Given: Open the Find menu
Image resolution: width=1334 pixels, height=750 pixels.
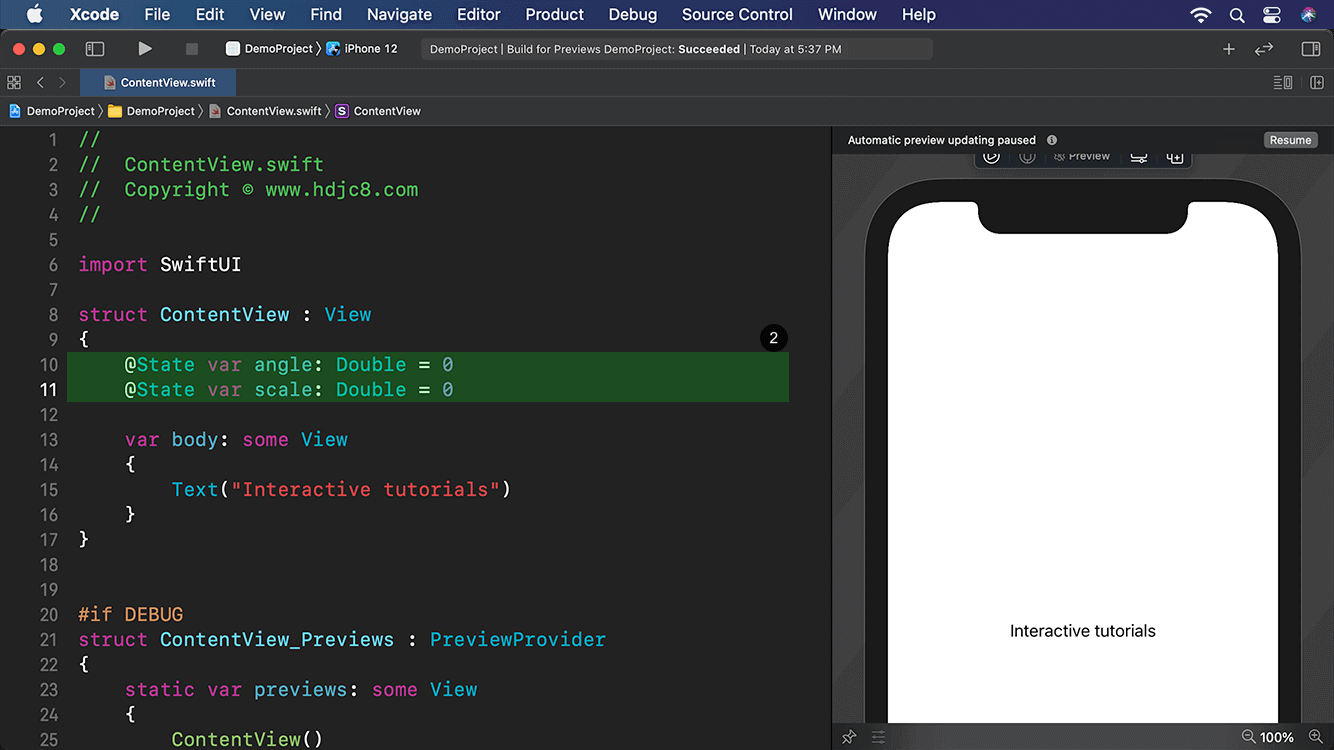Looking at the screenshot, I should [326, 14].
